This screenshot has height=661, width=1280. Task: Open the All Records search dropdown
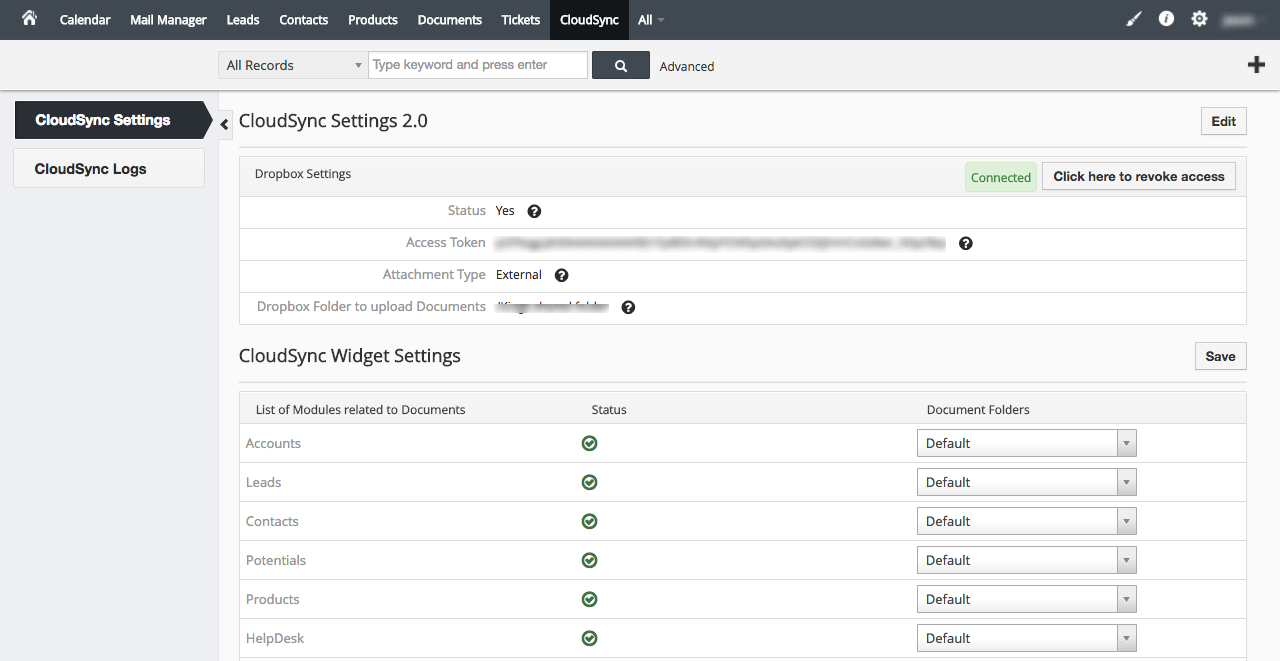coord(292,65)
